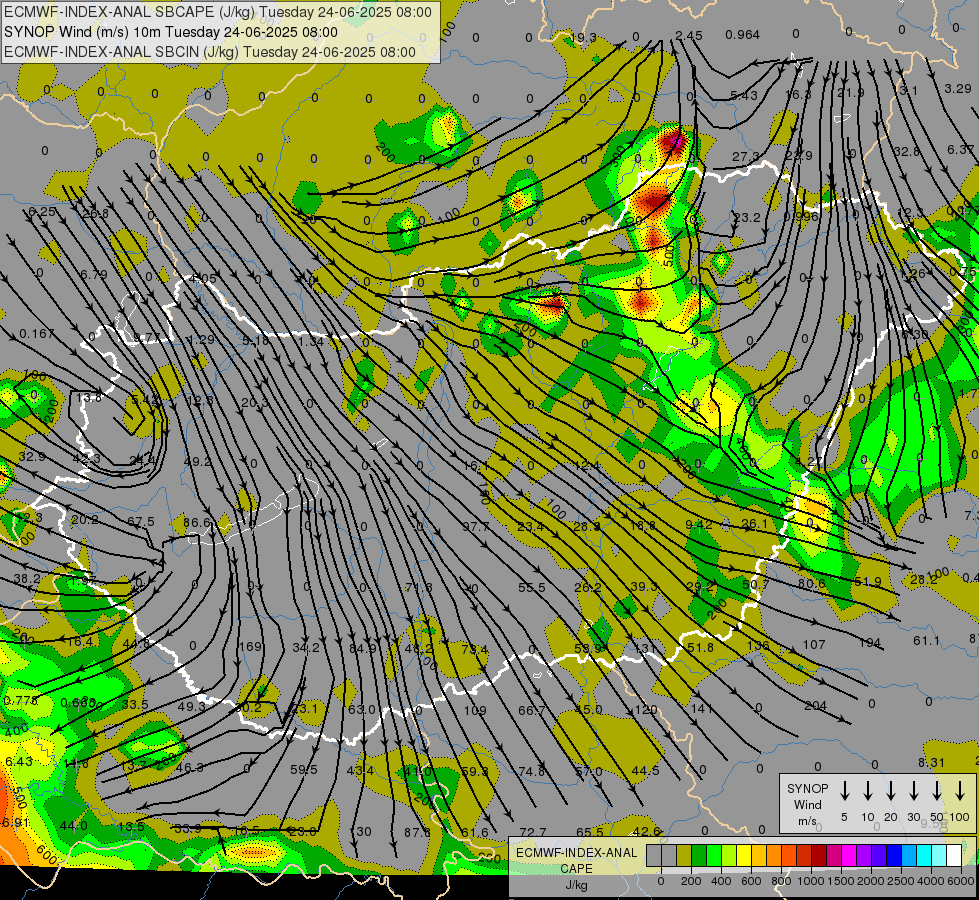Pick the bright magenta swatch in CAPE legend

coord(849,856)
